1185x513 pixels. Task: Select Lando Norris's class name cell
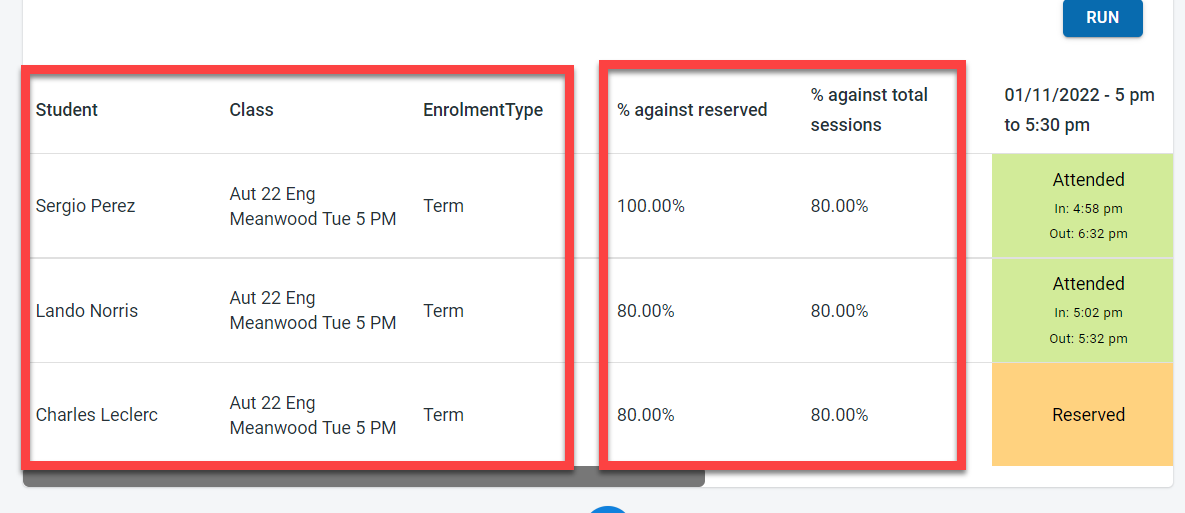[x=313, y=311]
